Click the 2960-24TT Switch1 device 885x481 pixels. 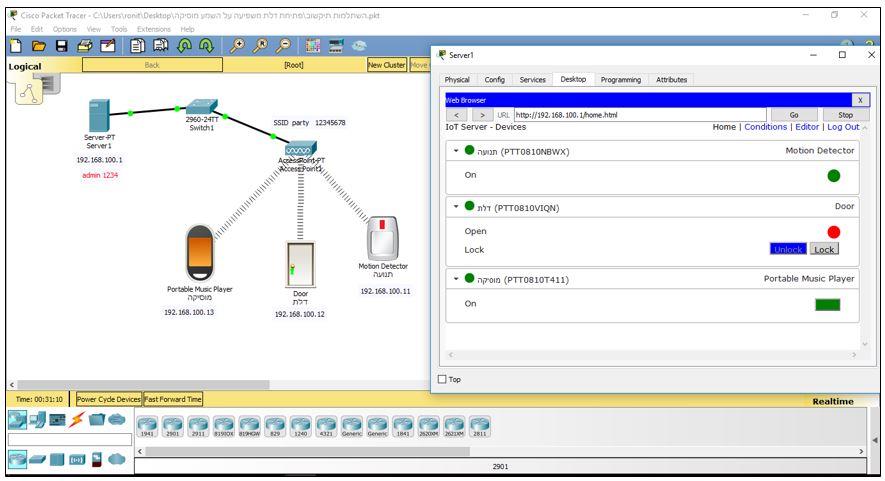click(x=201, y=107)
